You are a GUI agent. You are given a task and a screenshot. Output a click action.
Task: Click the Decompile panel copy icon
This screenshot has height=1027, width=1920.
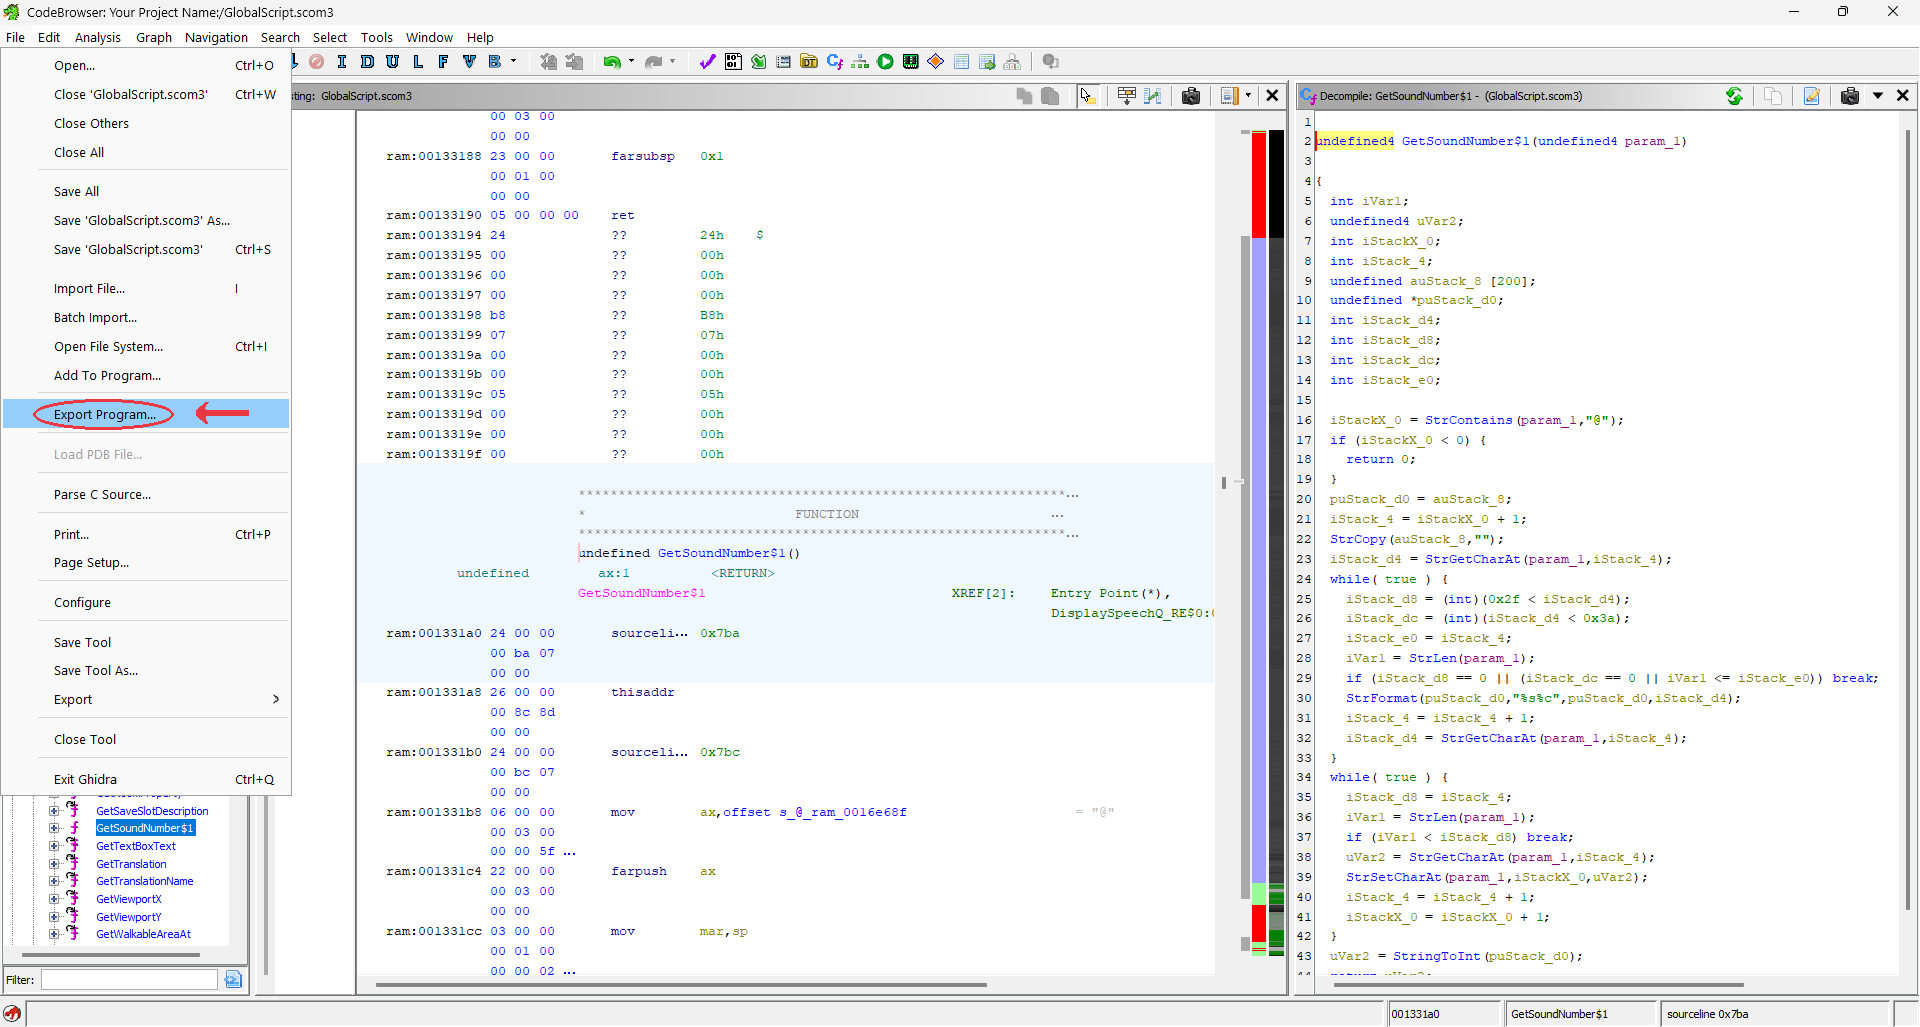(1773, 96)
